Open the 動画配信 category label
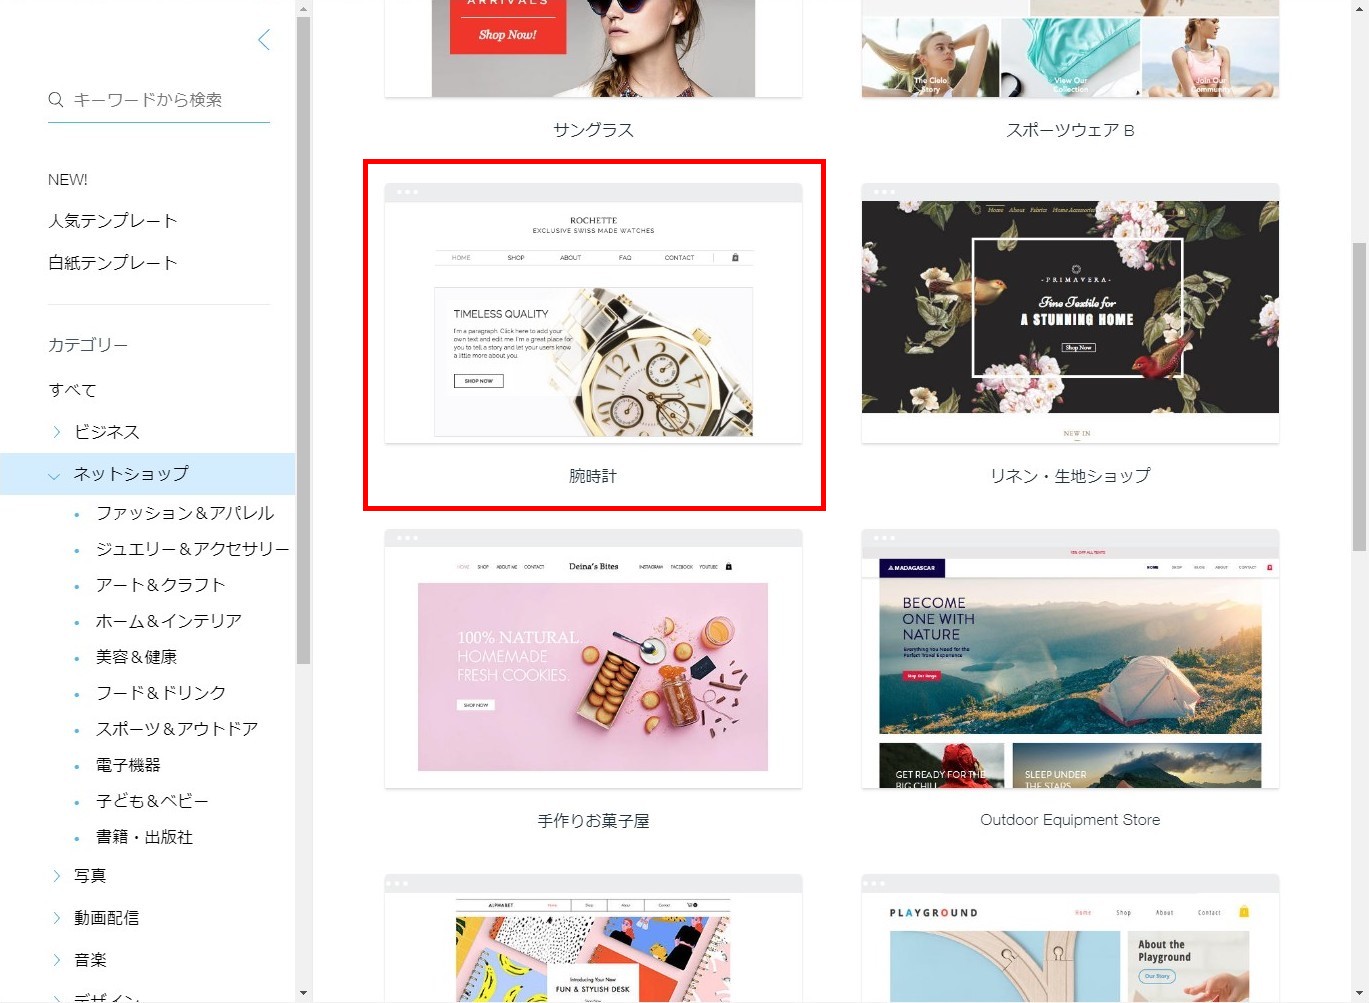 tap(106, 918)
